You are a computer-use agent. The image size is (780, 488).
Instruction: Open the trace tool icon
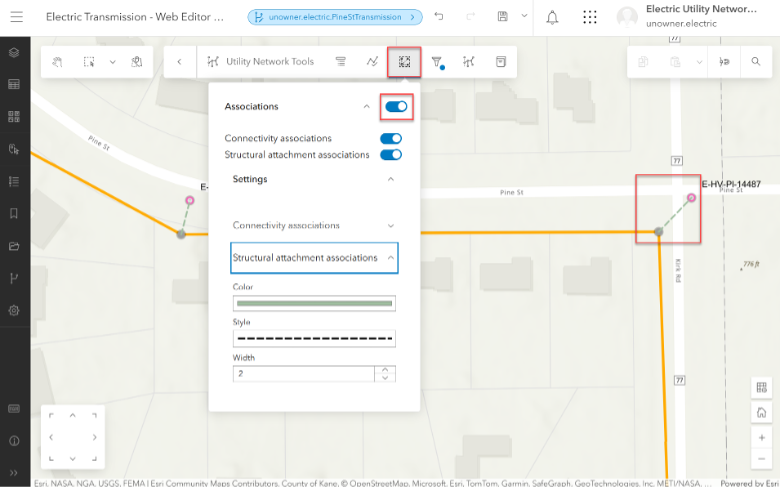(372, 62)
